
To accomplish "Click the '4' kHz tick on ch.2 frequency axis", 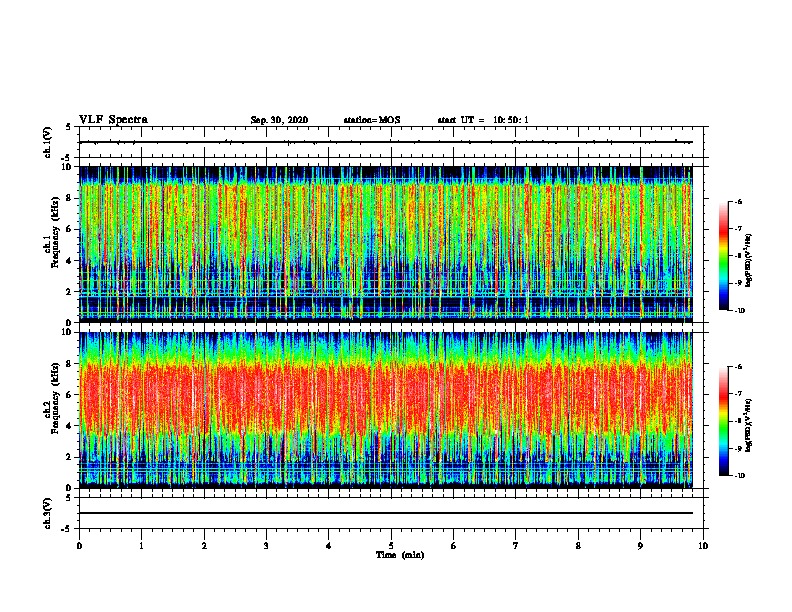I will (70, 426).
